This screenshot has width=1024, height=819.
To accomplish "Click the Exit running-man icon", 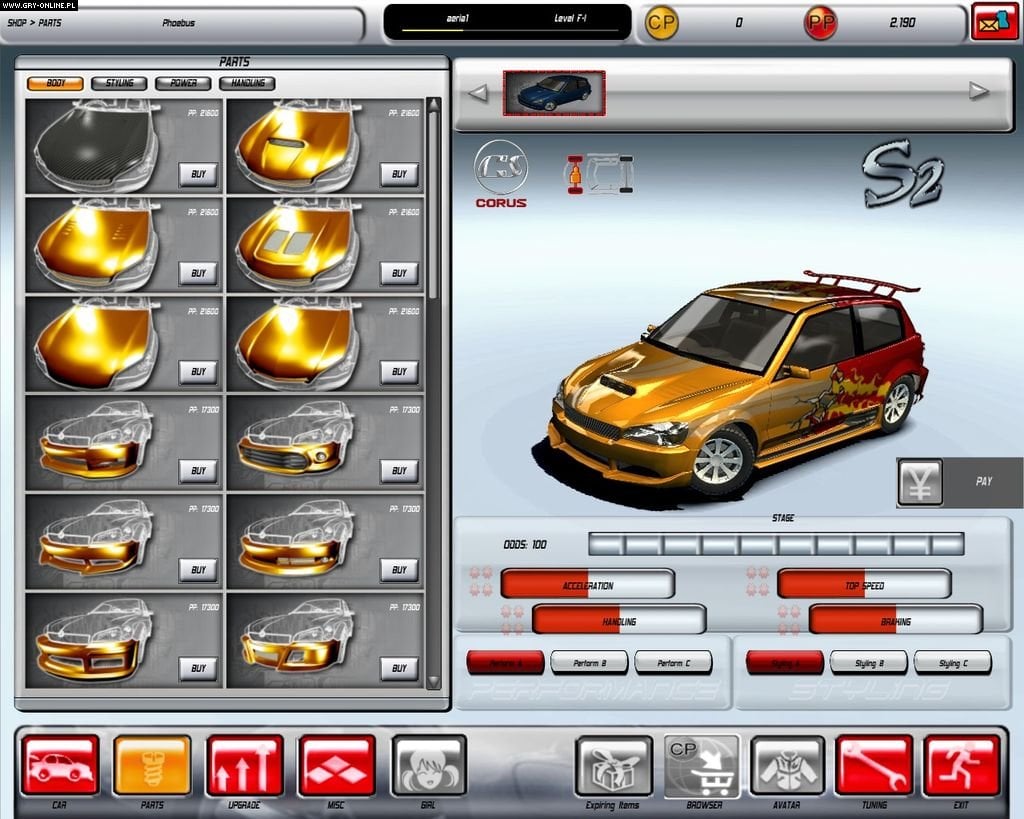I will [962, 766].
